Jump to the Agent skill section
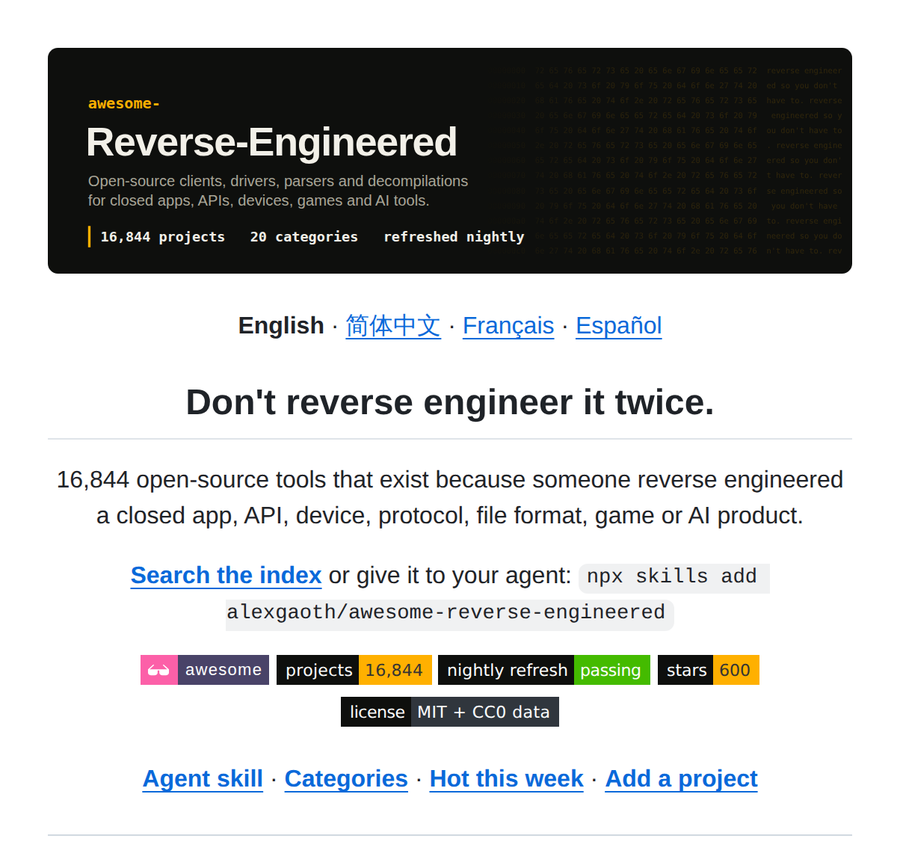 [x=203, y=779]
